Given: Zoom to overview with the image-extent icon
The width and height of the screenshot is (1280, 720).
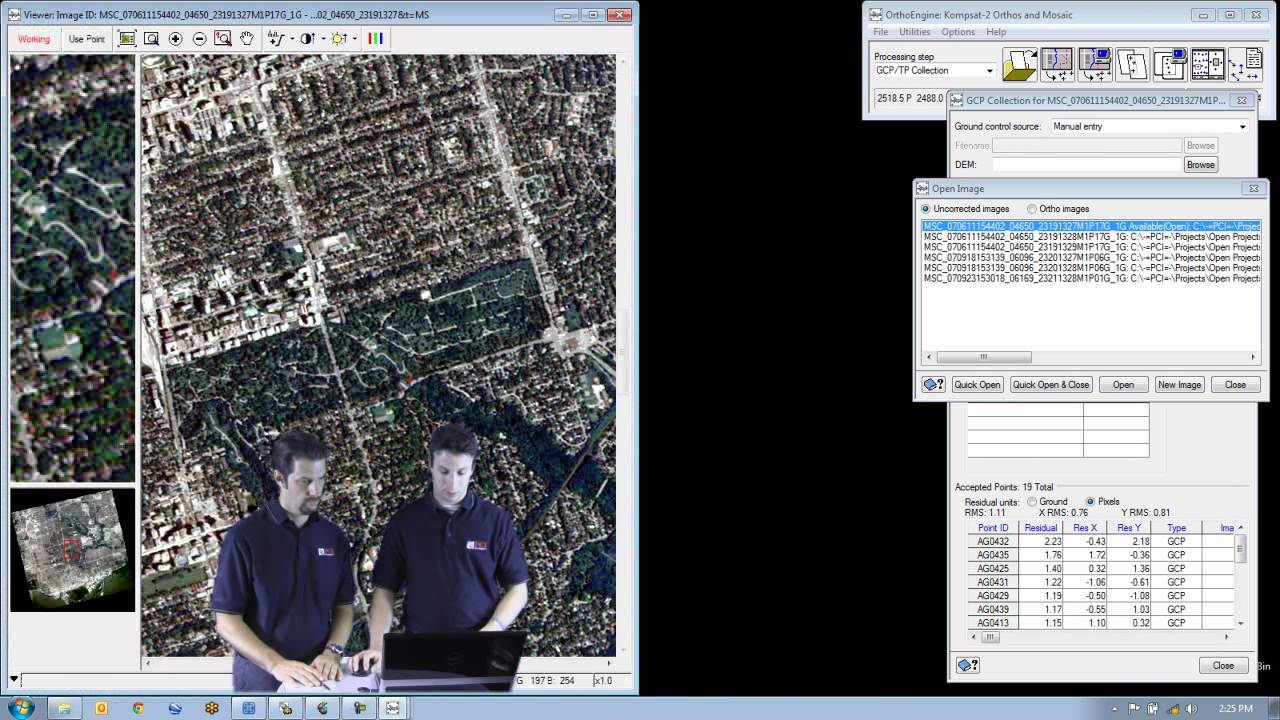Looking at the screenshot, I should point(127,38).
